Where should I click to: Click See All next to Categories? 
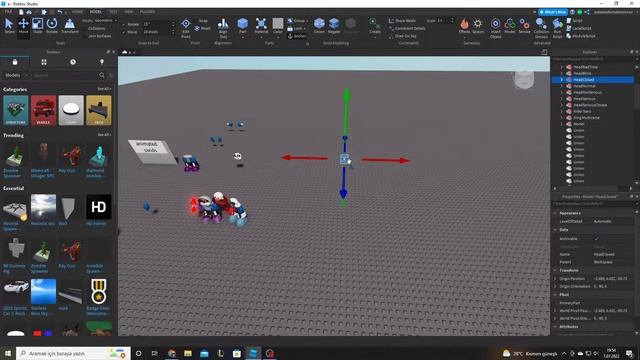coord(104,89)
